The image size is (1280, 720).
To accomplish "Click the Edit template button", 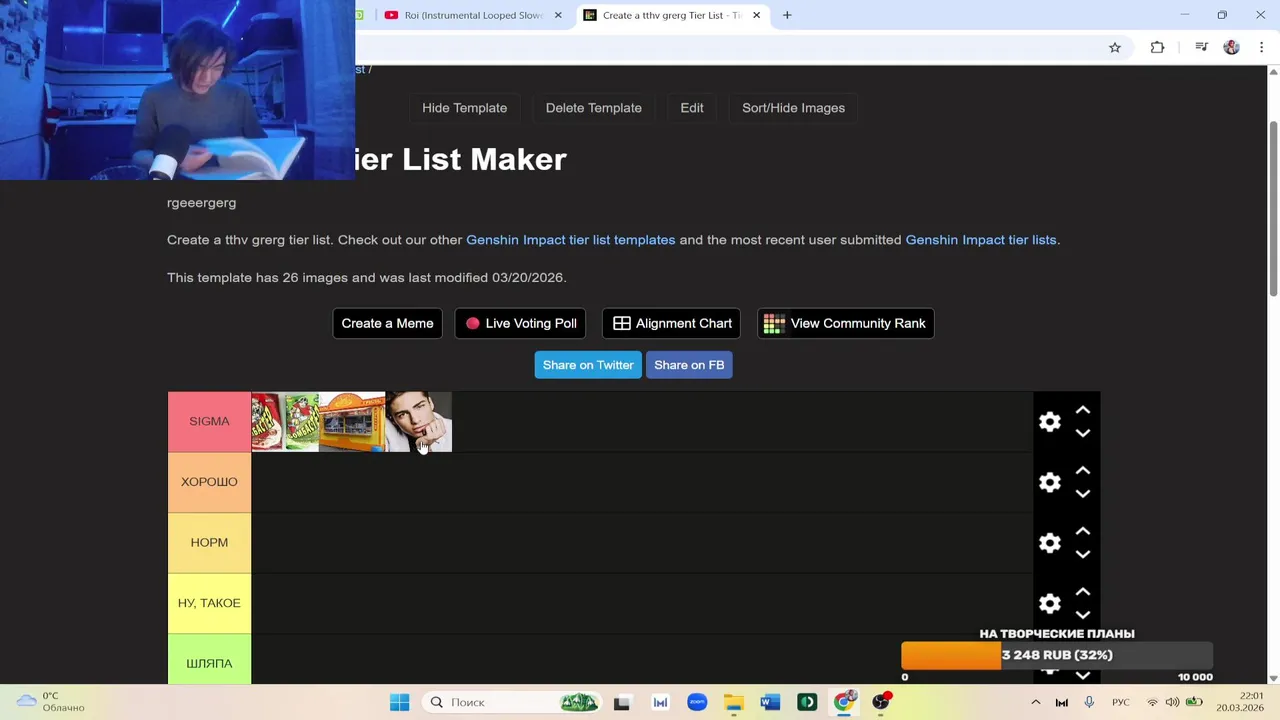I will click(x=692, y=108).
